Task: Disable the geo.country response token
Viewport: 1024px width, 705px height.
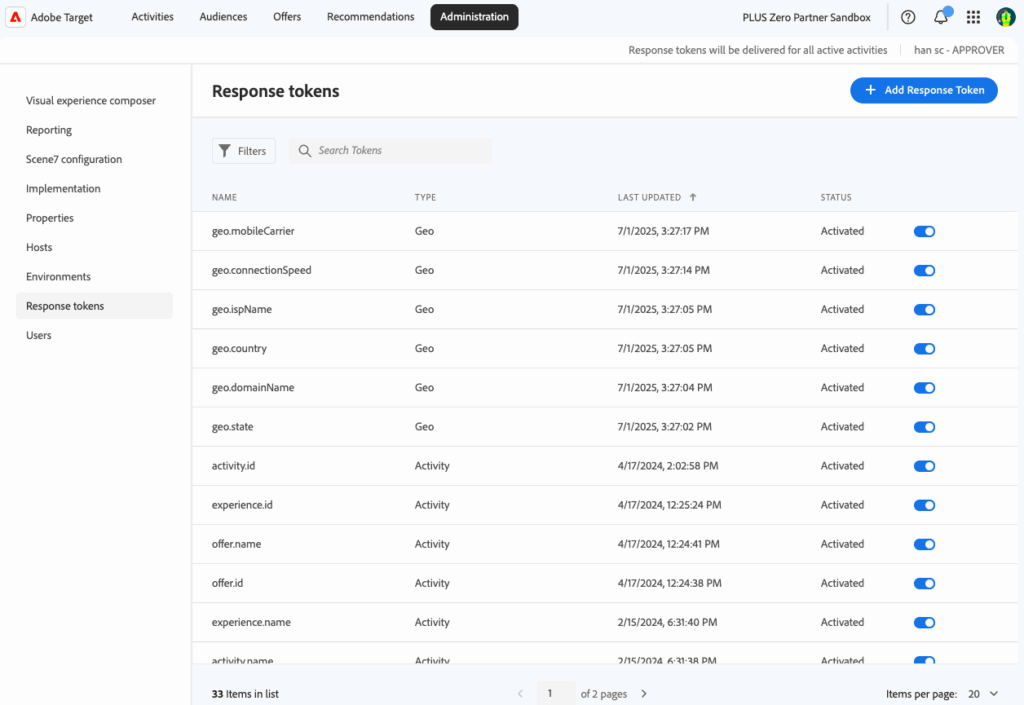Action: (x=924, y=348)
